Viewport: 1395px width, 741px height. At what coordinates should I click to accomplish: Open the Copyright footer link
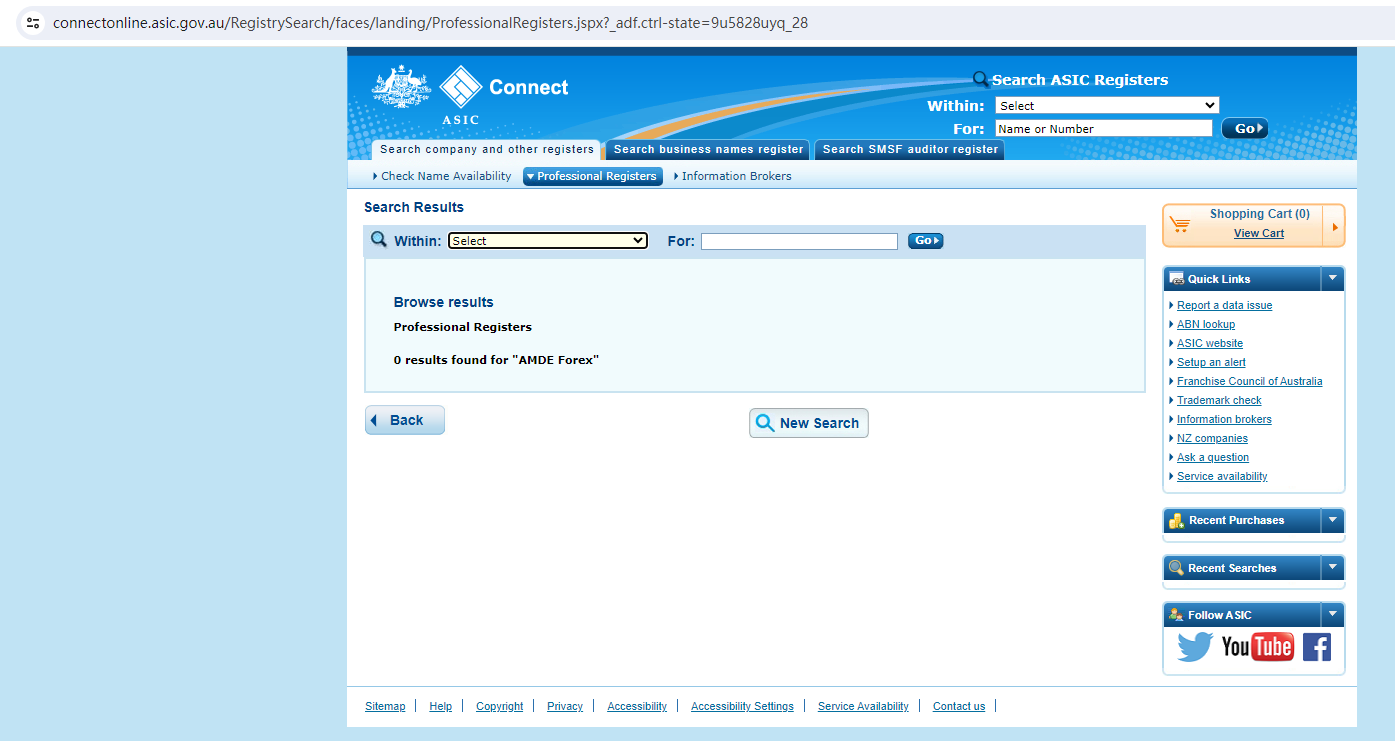click(x=499, y=706)
